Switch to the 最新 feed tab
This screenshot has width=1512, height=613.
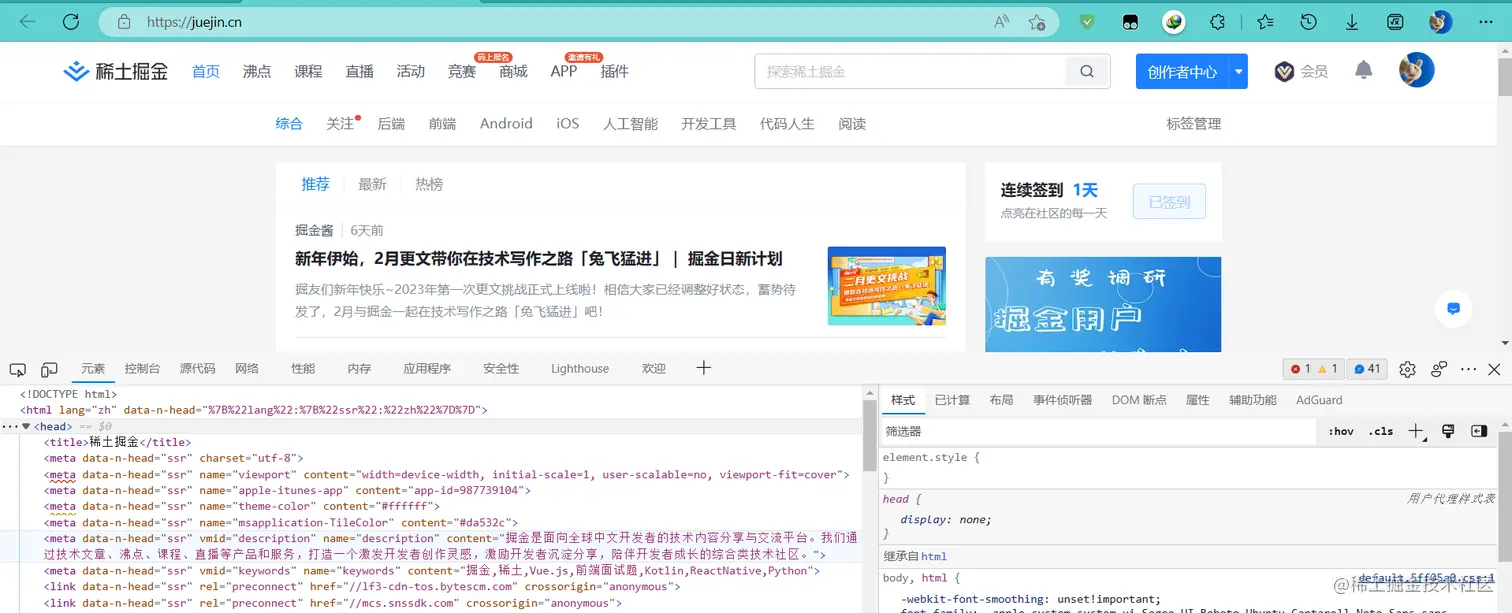[x=372, y=184]
